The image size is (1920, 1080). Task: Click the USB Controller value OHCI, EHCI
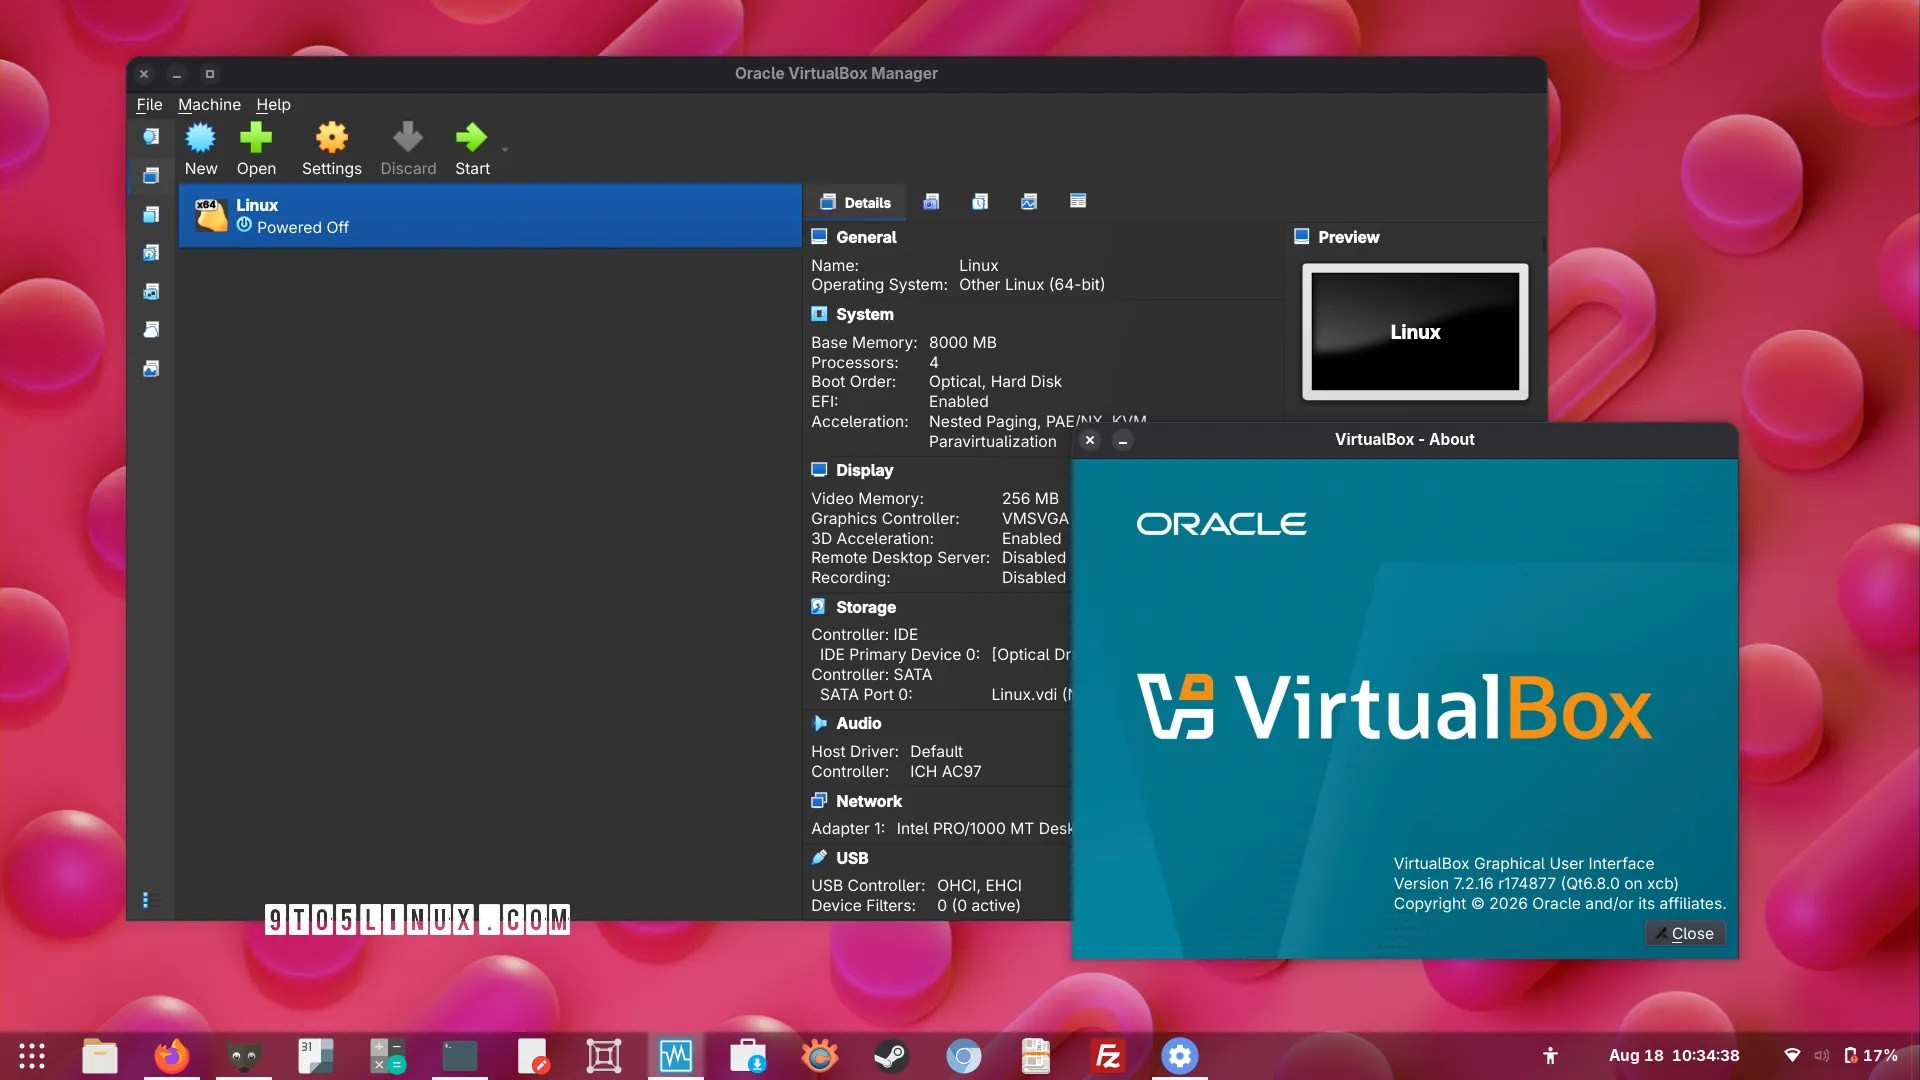click(979, 885)
